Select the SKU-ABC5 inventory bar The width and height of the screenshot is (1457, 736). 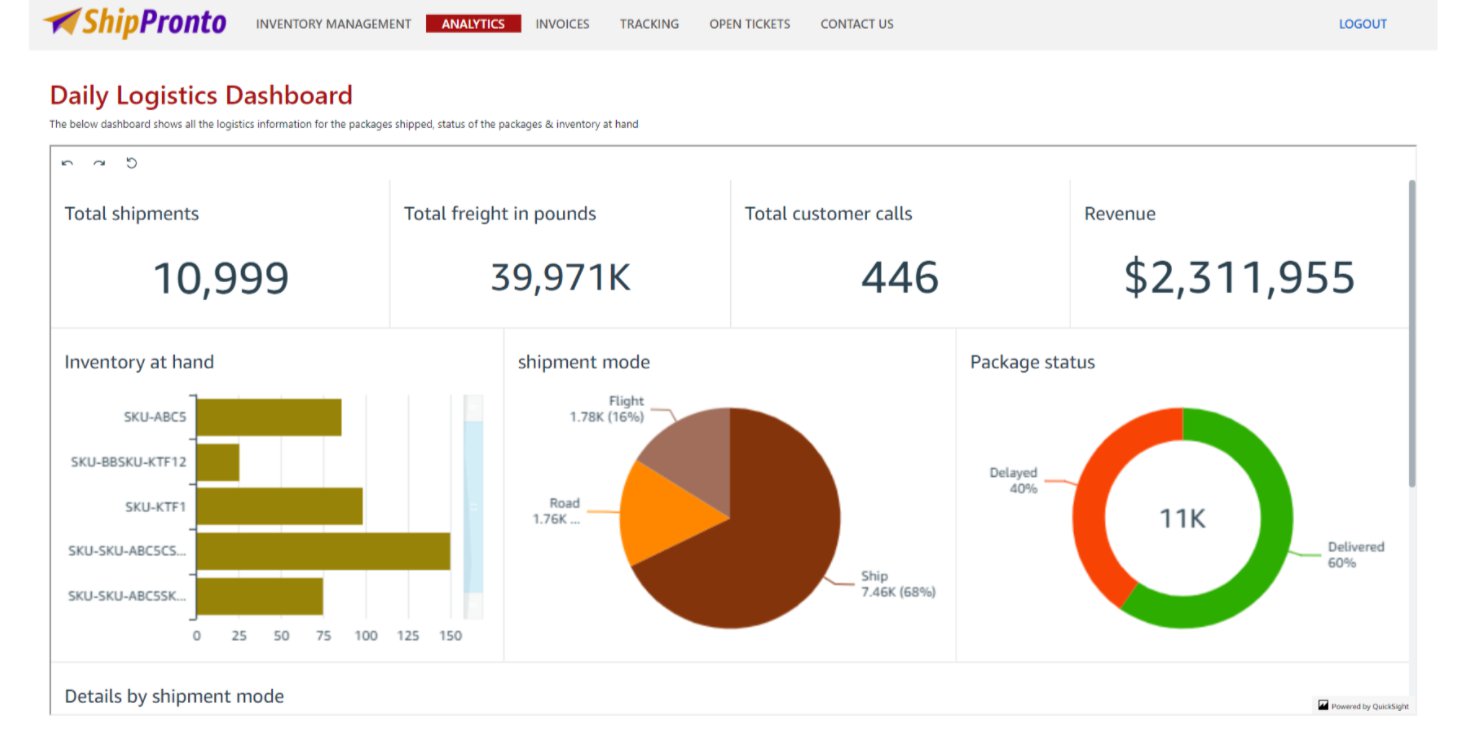coord(268,417)
